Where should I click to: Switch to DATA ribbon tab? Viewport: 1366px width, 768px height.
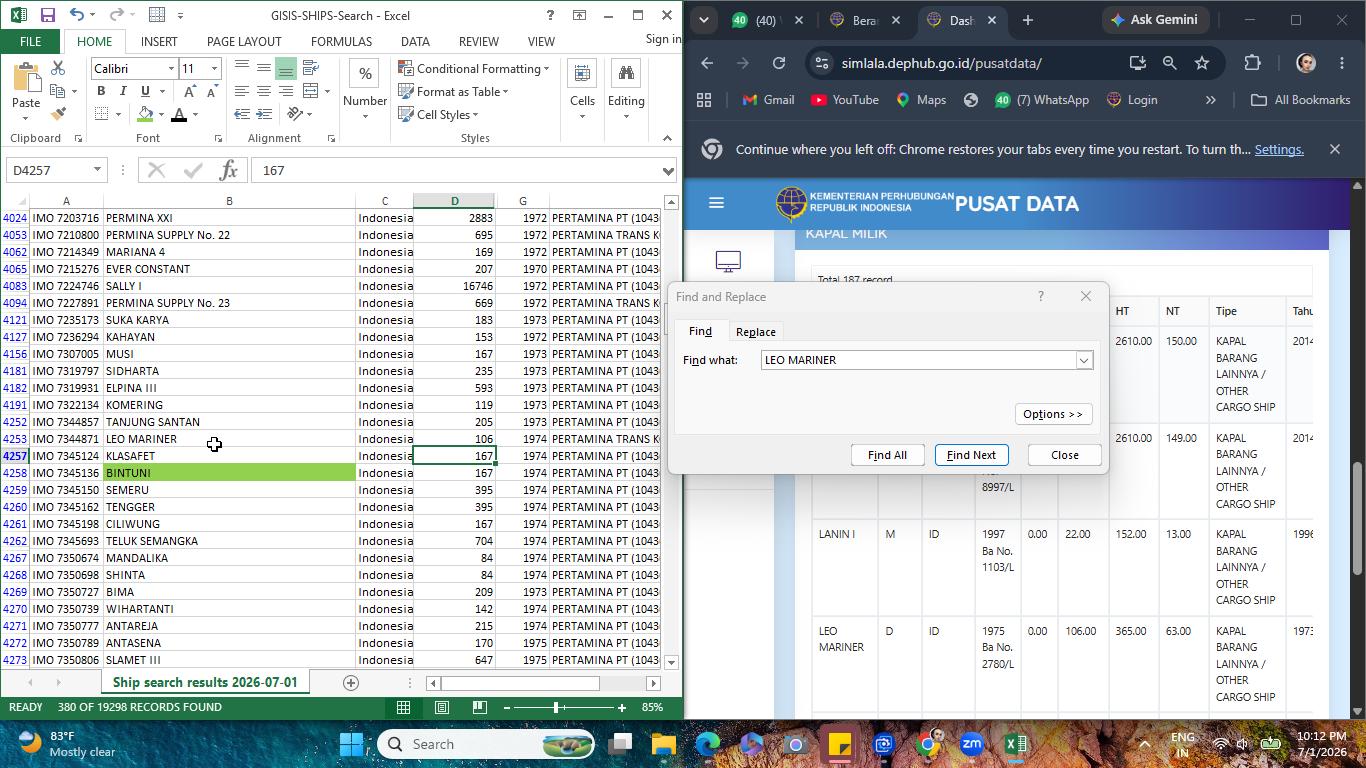[x=415, y=41]
